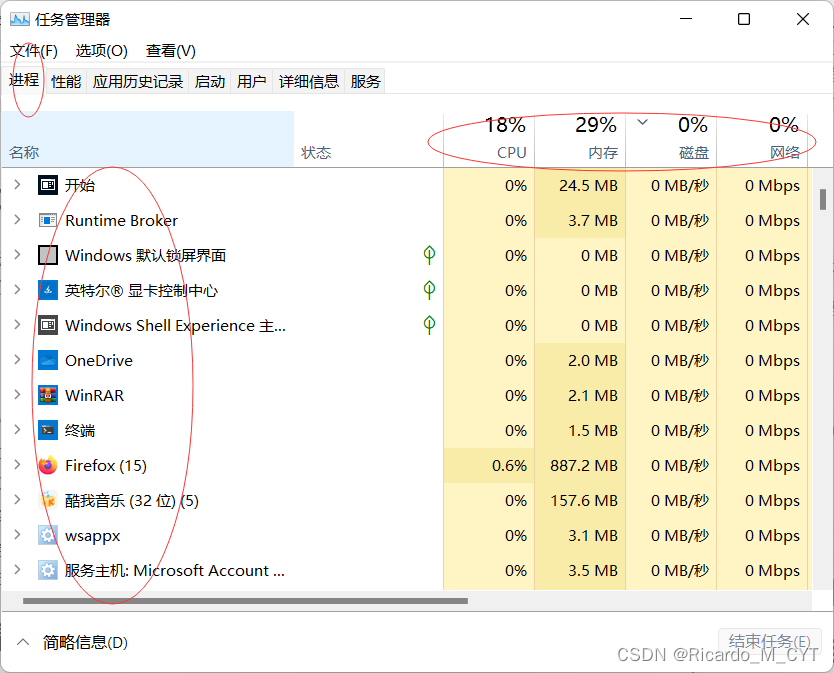Click the horizontal scrollbar thumb
Screen dimensions: 834x673
coord(245,601)
